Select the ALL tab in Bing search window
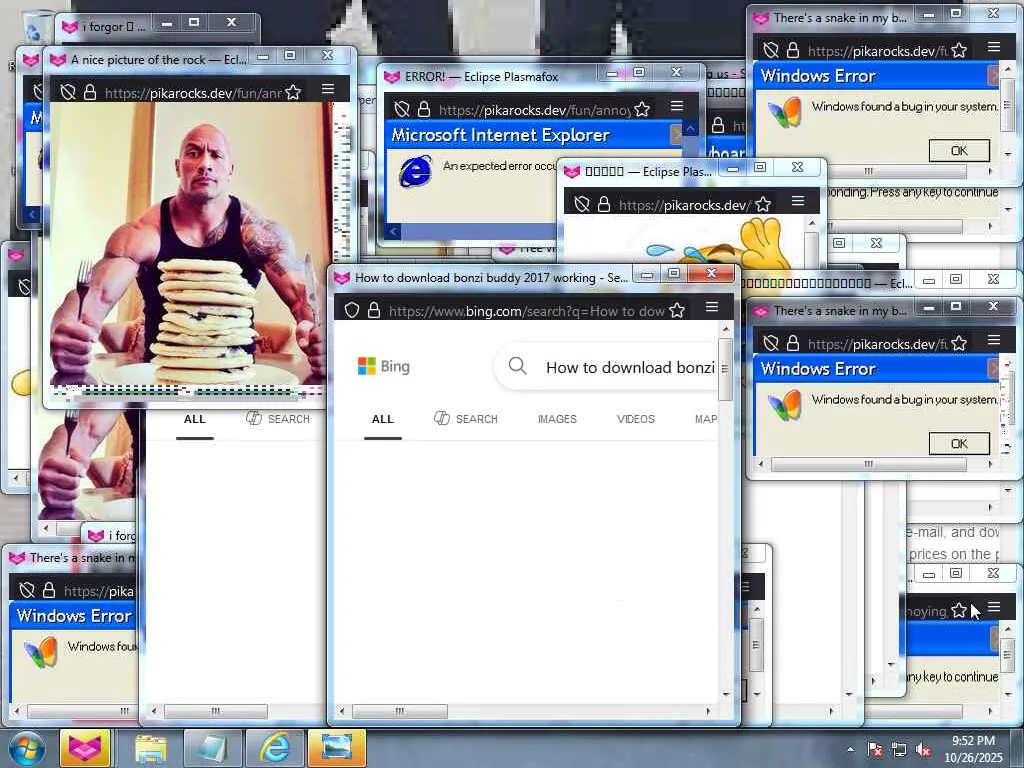The image size is (1024, 768). [383, 419]
